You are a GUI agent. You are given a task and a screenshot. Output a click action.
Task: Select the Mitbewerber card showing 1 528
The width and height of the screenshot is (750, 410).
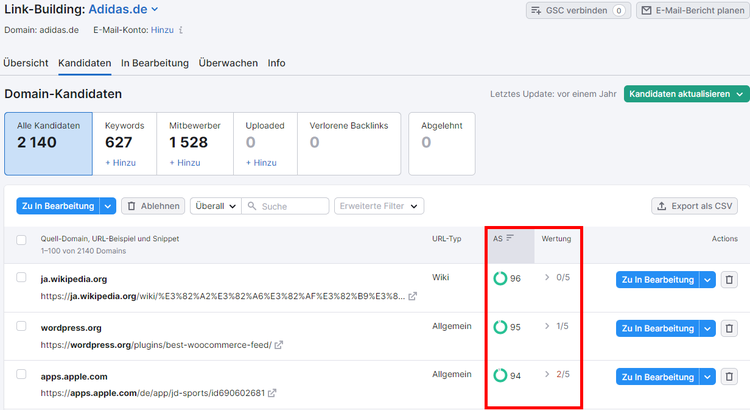pyautogui.click(x=195, y=144)
